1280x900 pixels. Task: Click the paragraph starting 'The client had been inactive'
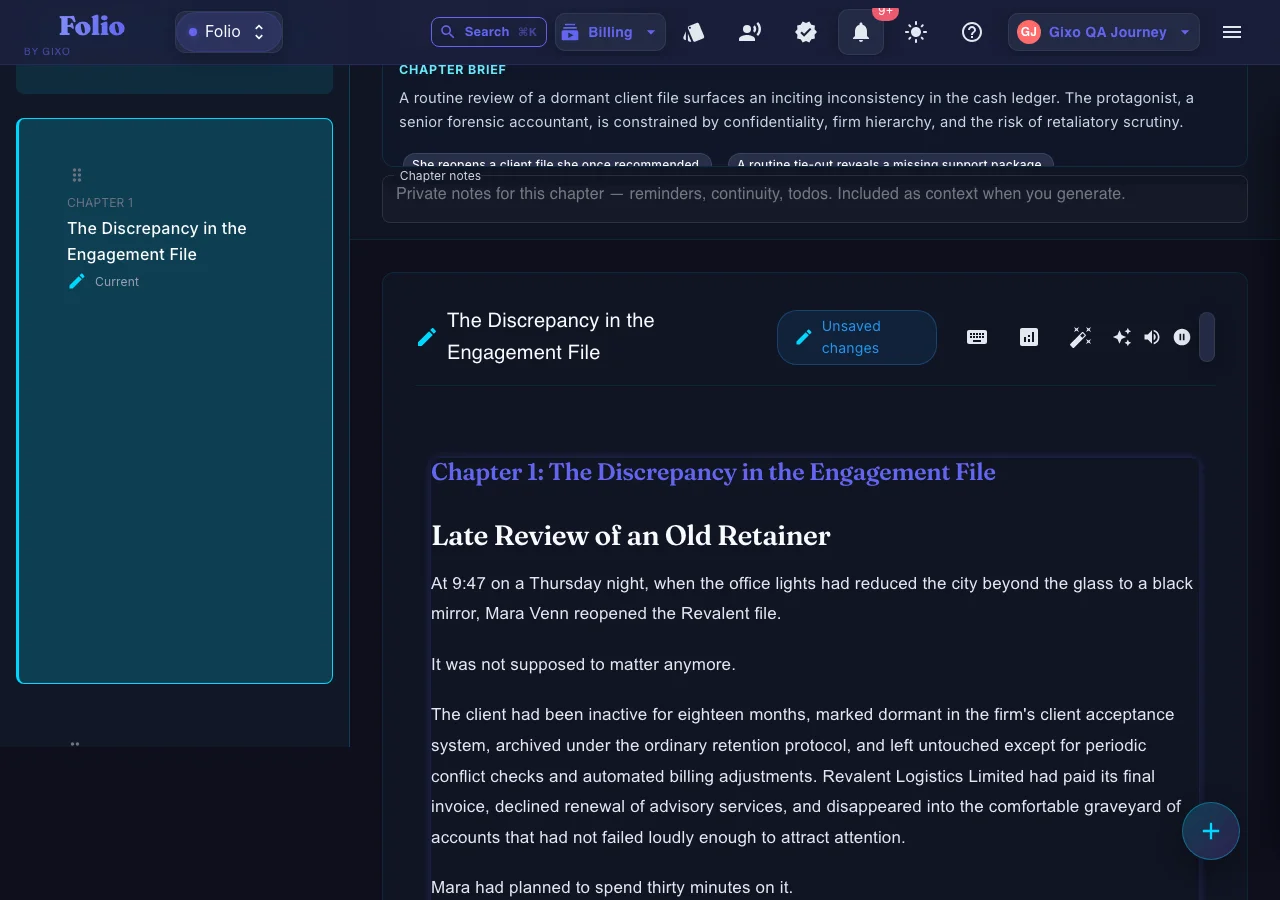[x=806, y=776]
